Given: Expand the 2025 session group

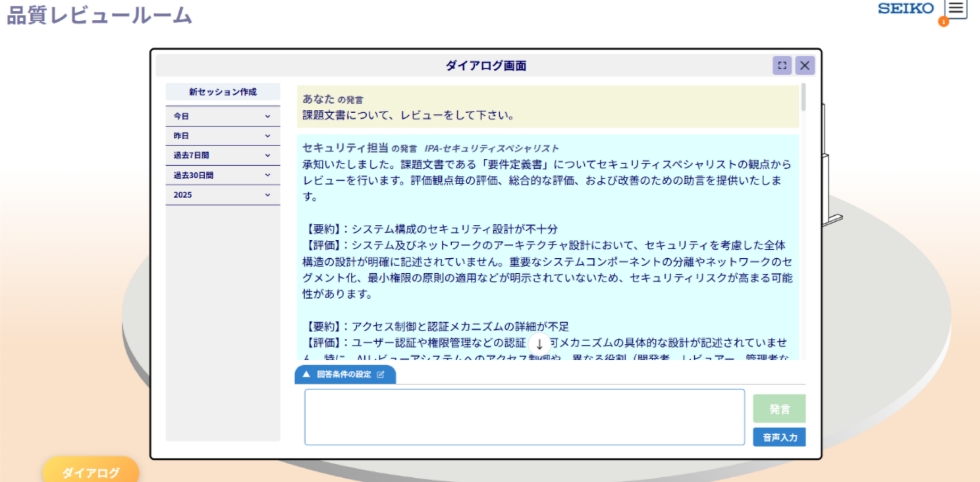Looking at the screenshot, I should 222,195.
